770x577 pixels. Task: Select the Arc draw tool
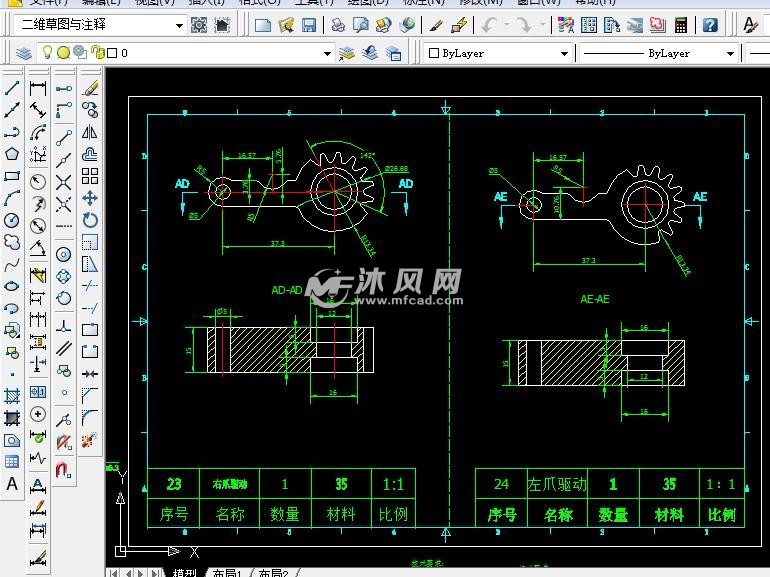tap(12, 198)
